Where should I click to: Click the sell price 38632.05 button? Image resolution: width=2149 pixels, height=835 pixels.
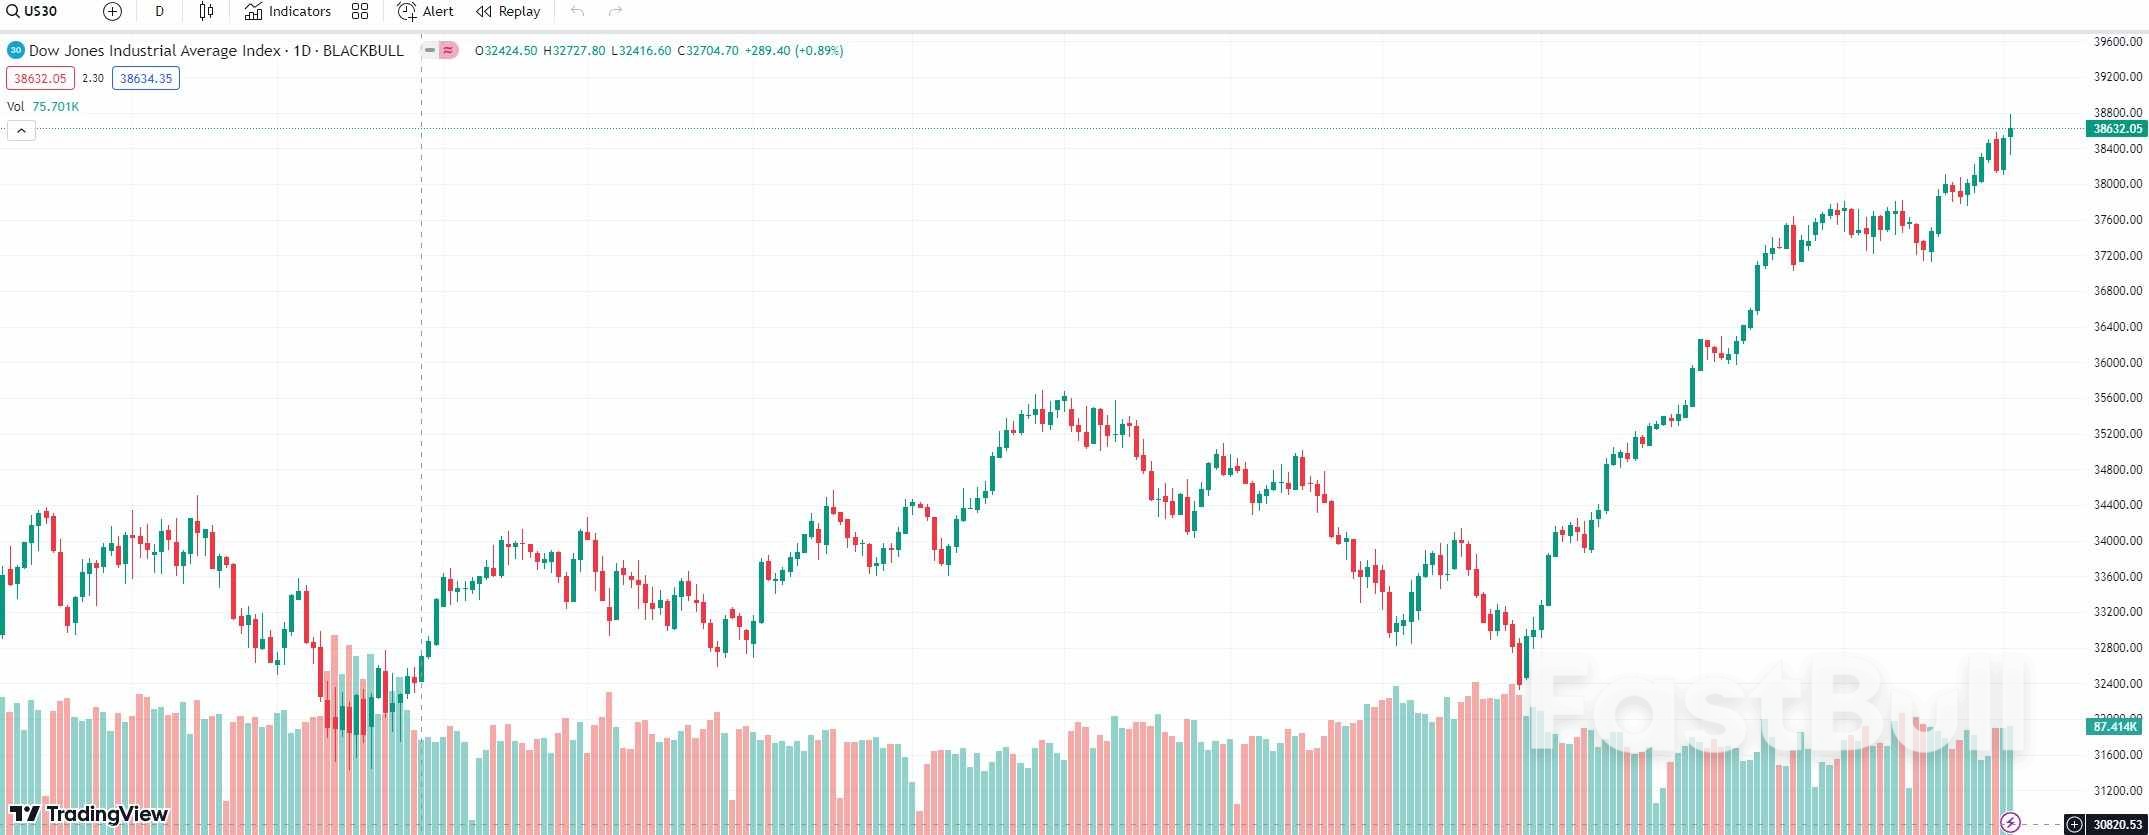click(x=41, y=78)
